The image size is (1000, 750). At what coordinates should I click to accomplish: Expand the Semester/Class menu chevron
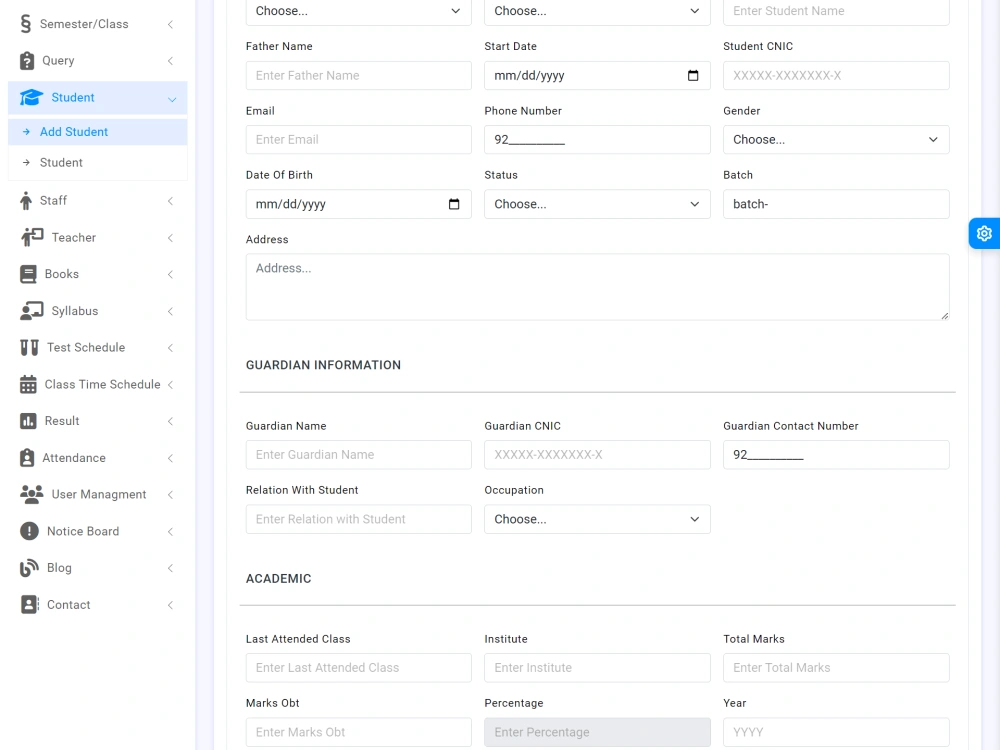tap(170, 24)
